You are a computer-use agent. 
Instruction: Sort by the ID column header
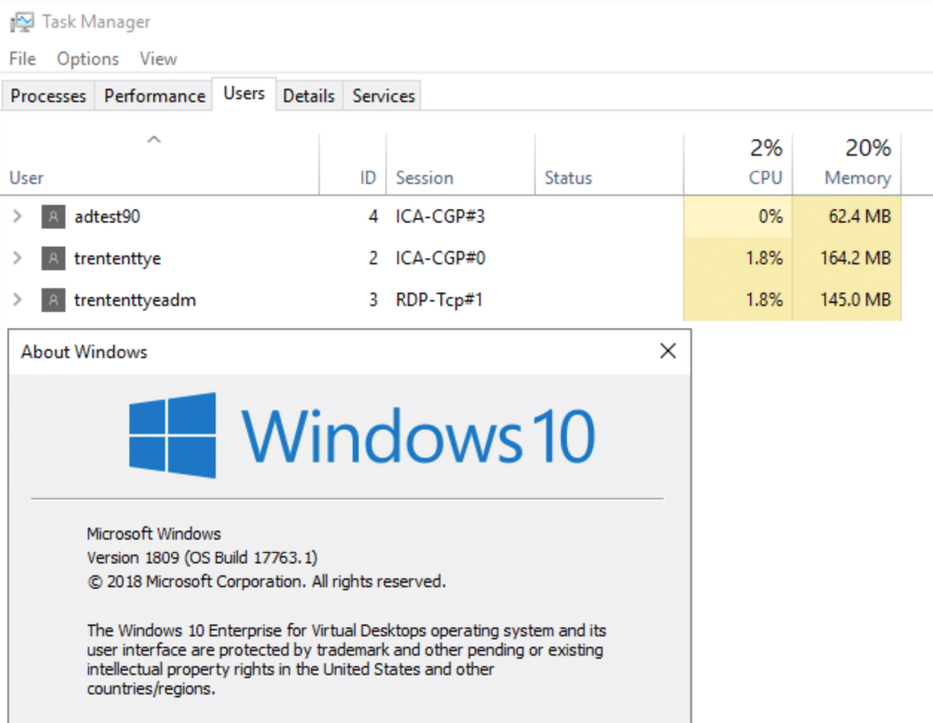[x=353, y=164]
